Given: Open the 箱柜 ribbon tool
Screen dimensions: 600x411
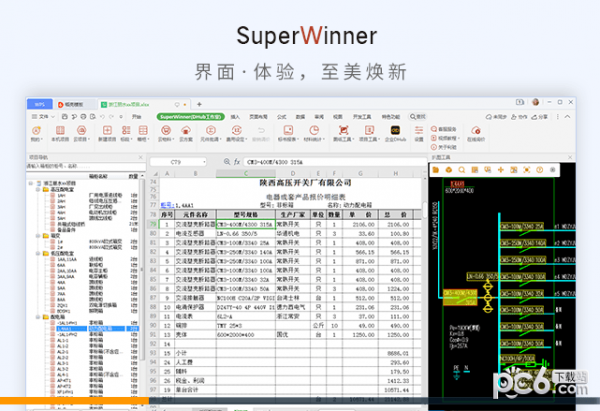Looking at the screenshot, I should click(x=143, y=134).
